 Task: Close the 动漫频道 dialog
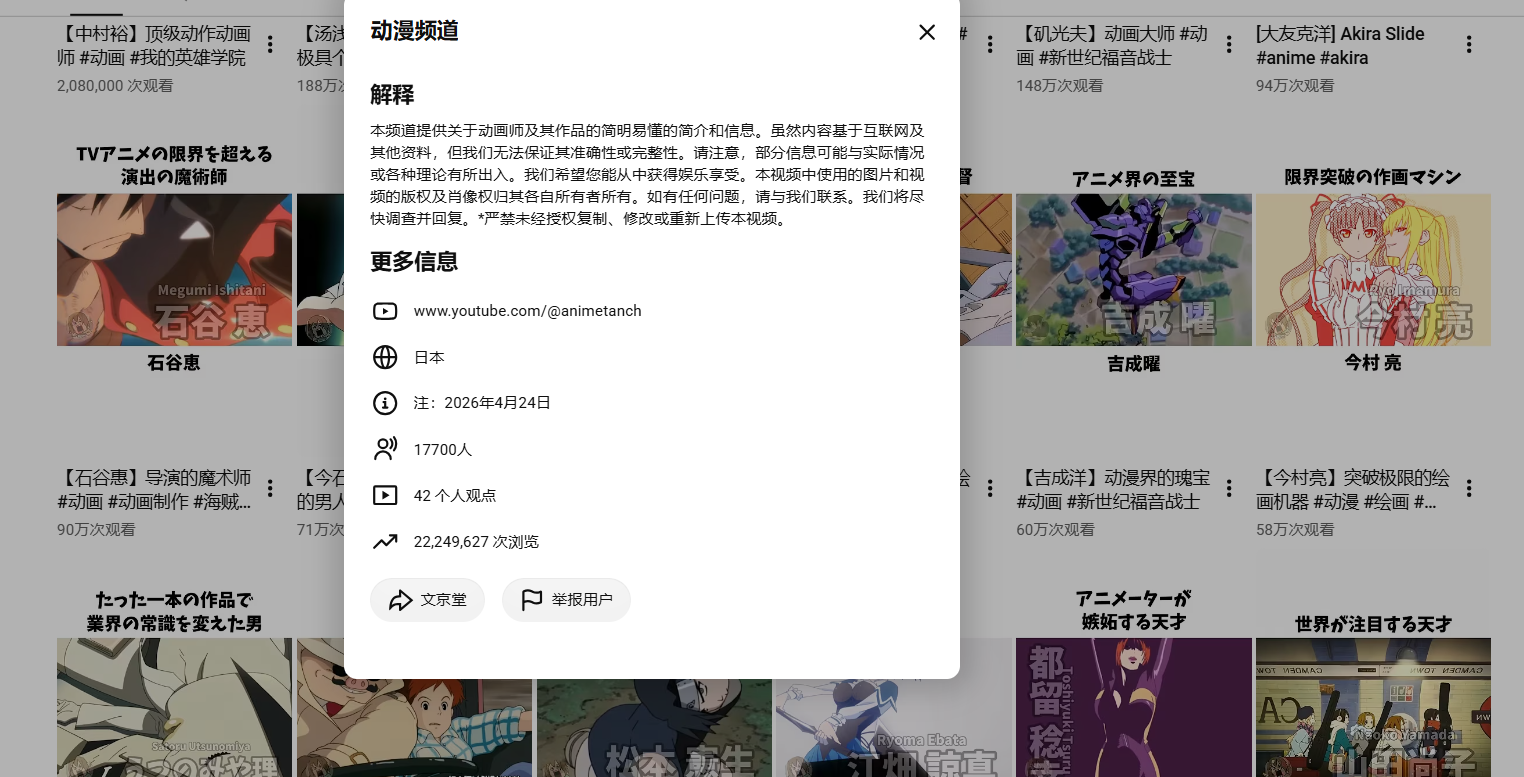click(x=927, y=32)
